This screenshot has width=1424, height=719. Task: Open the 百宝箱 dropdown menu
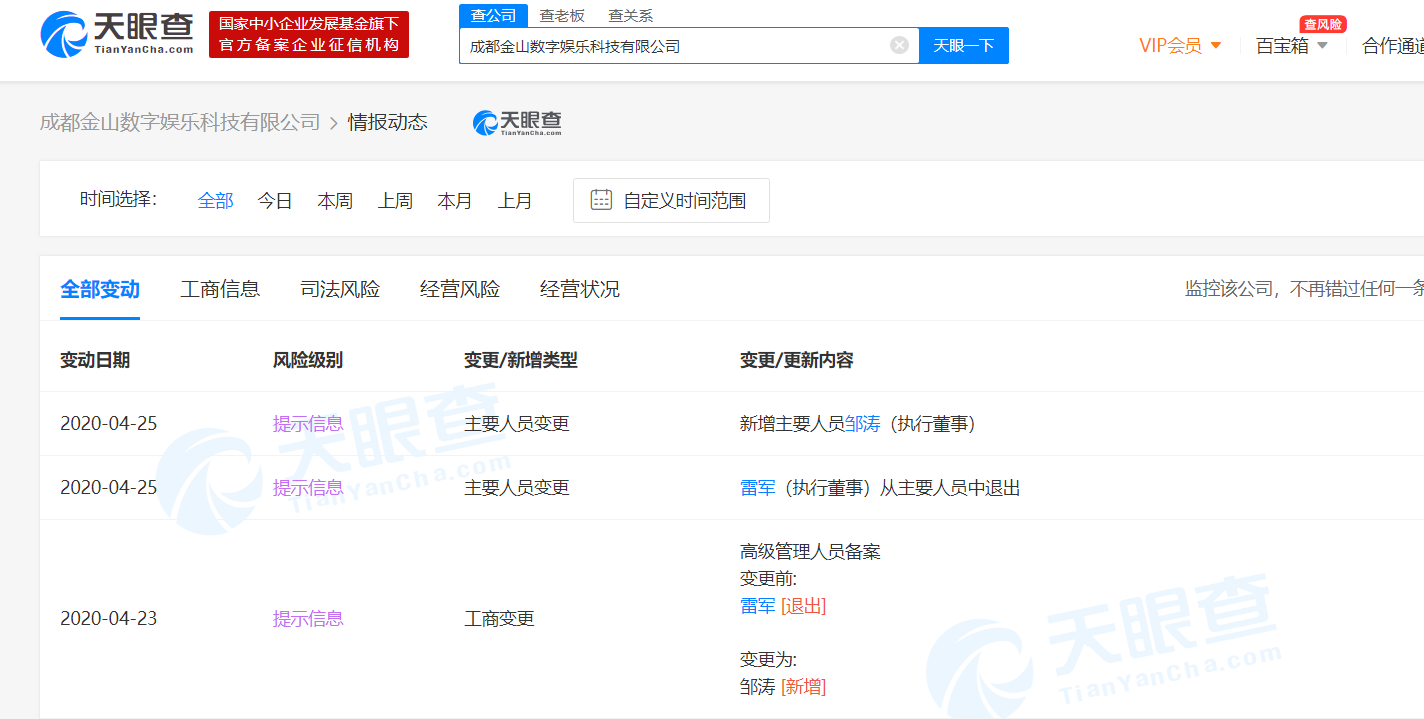click(x=1292, y=46)
